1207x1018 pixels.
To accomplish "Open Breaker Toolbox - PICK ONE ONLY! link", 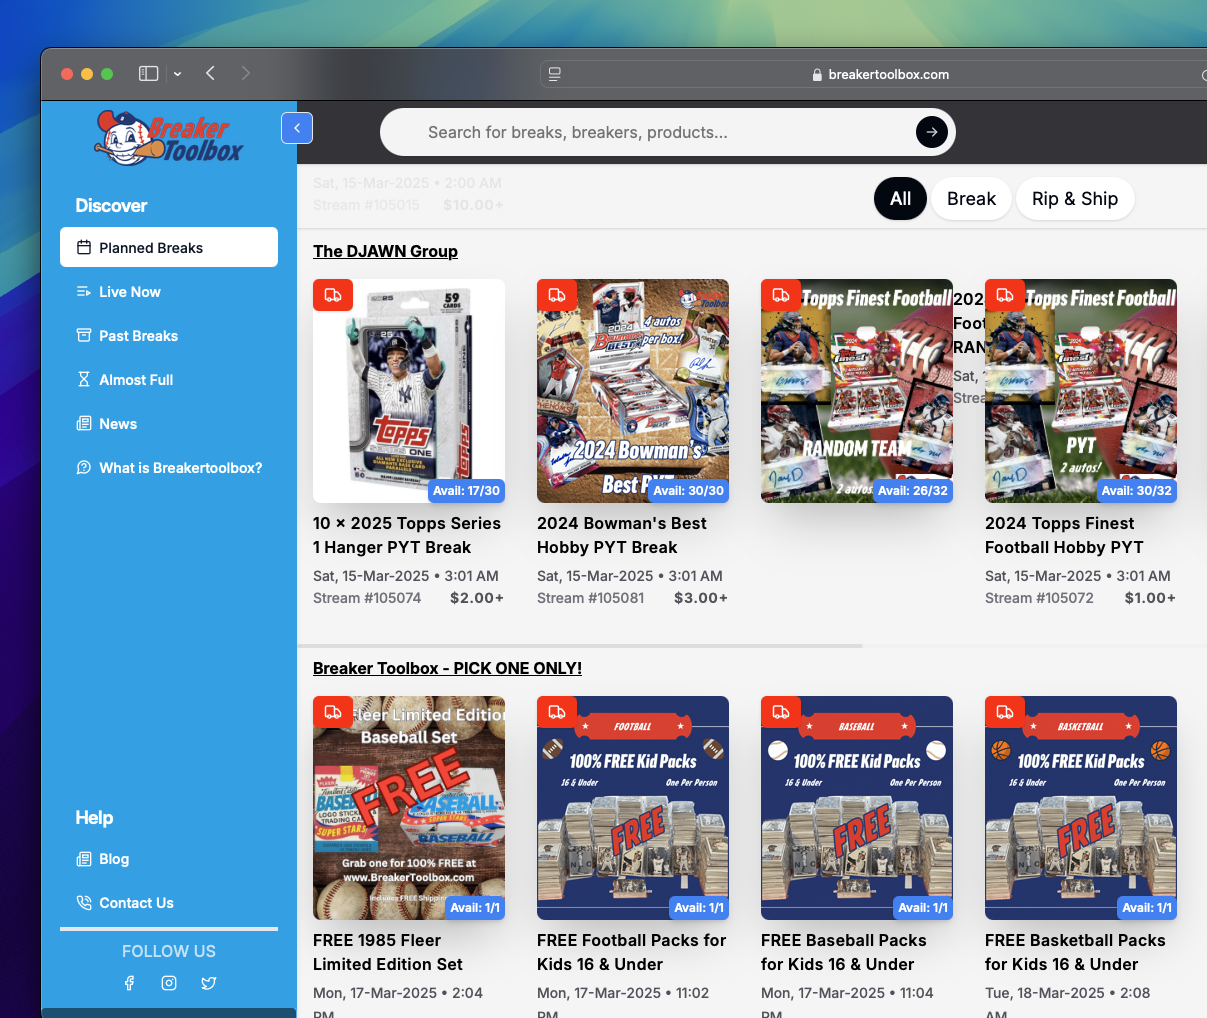I will [x=447, y=668].
